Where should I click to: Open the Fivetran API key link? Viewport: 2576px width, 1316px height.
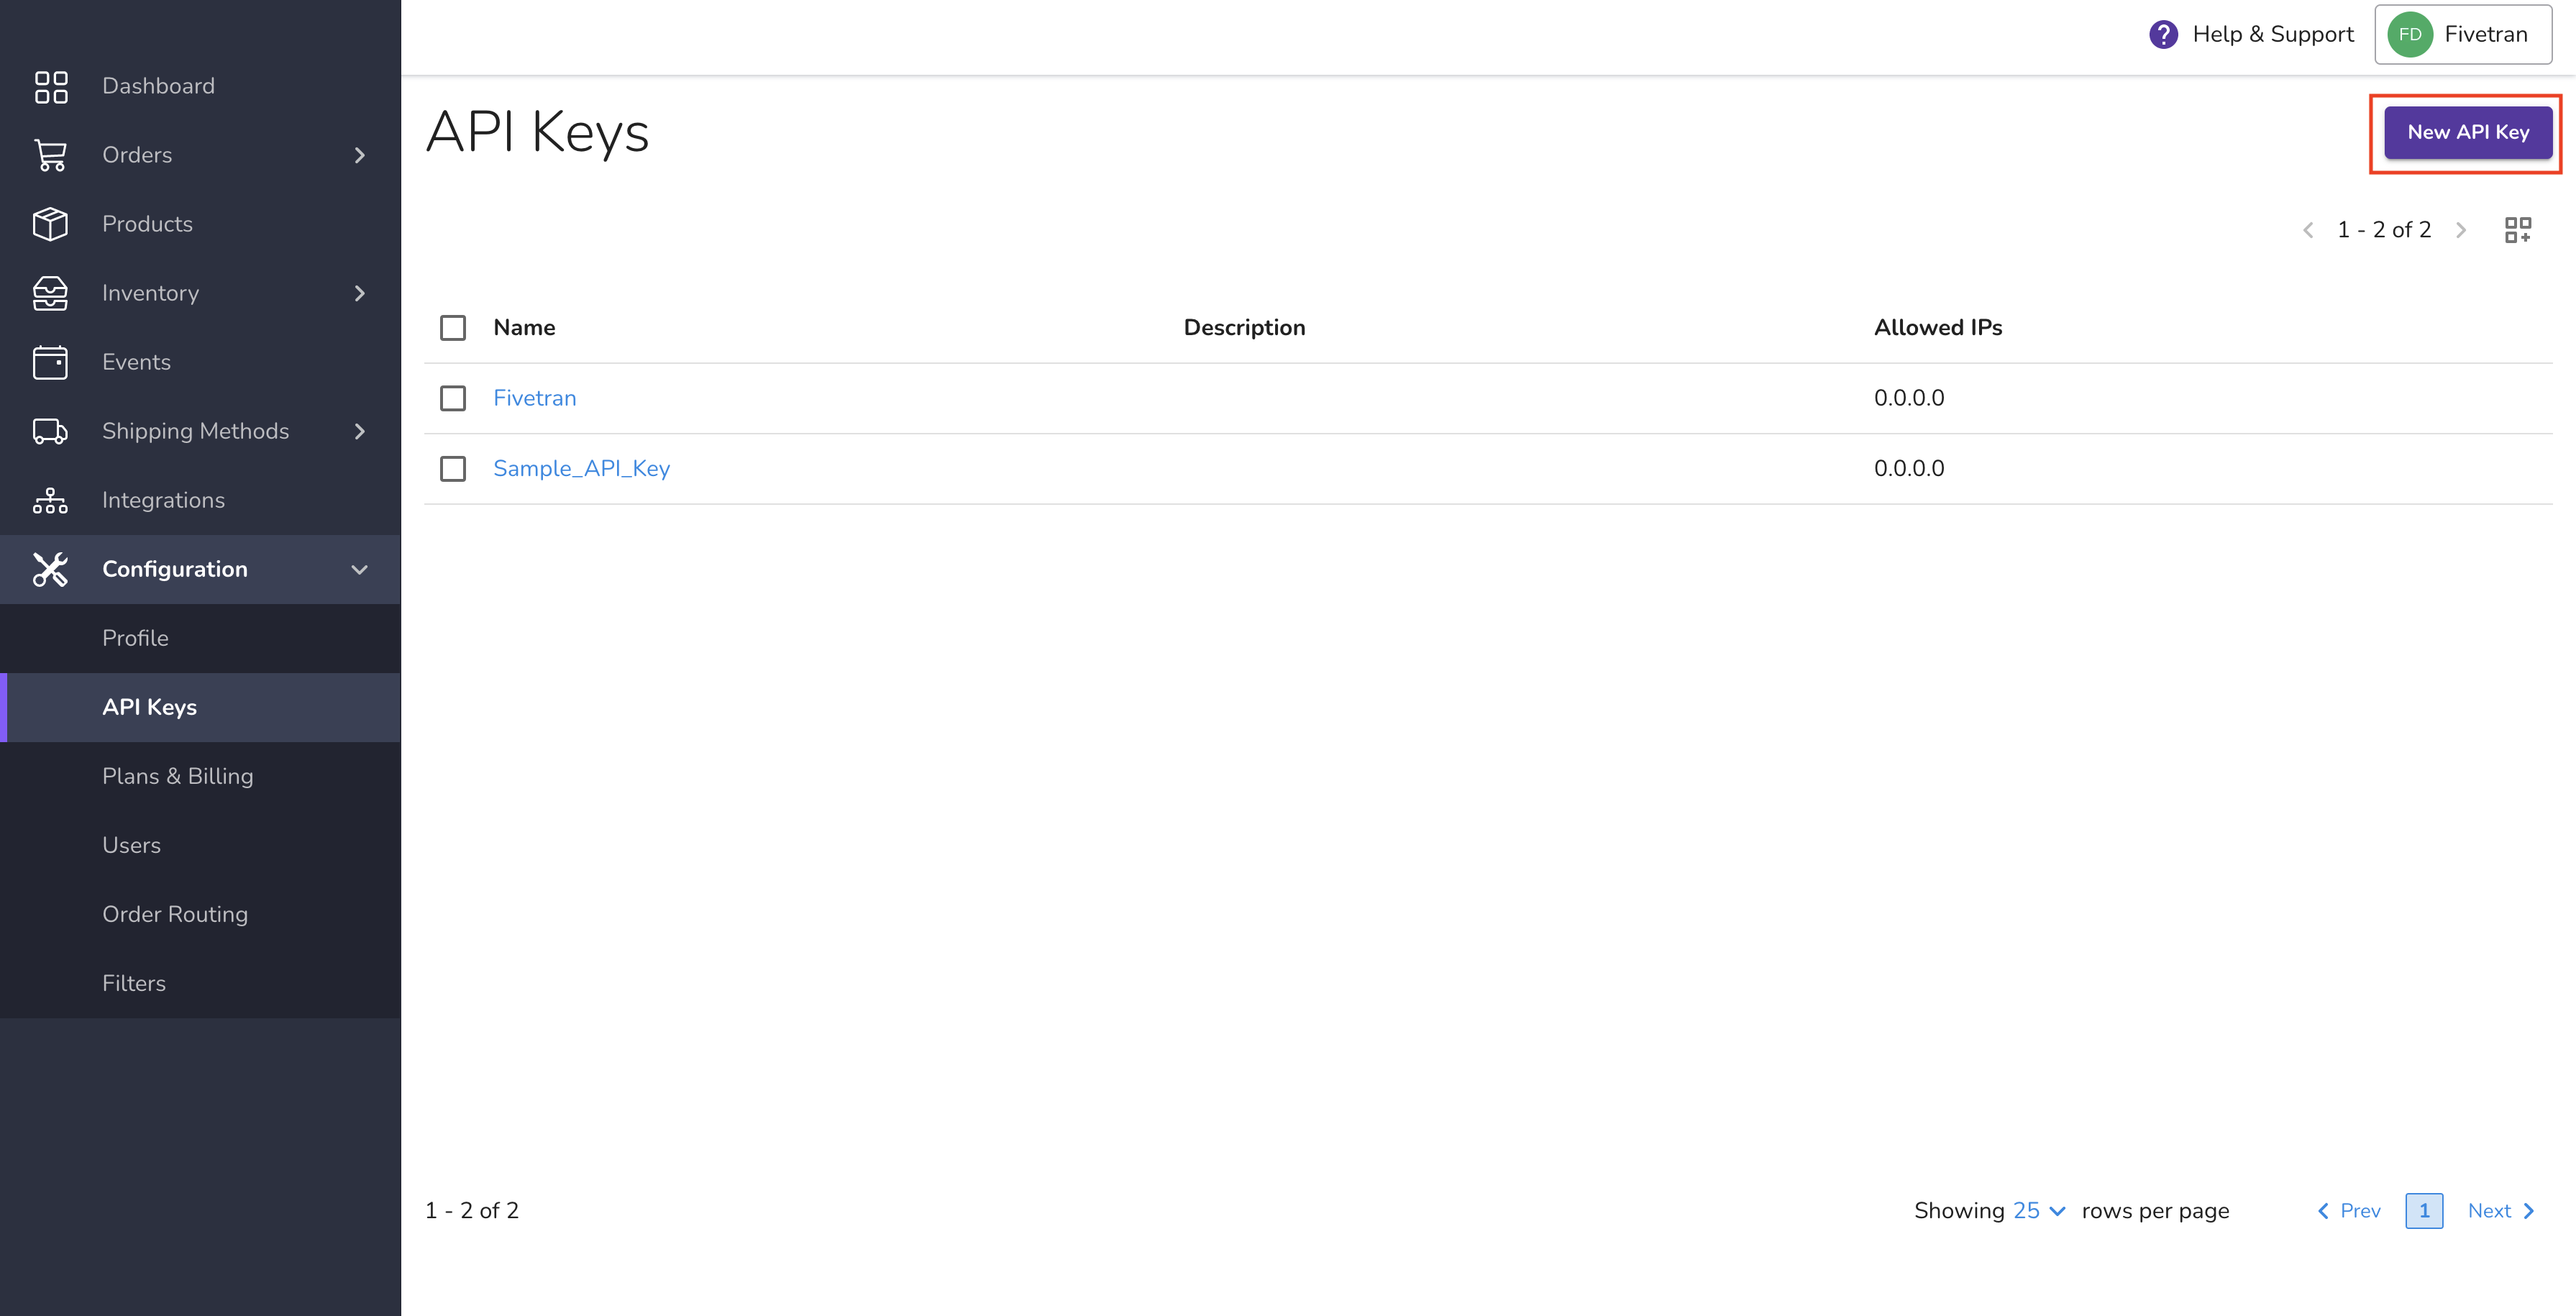pos(535,398)
